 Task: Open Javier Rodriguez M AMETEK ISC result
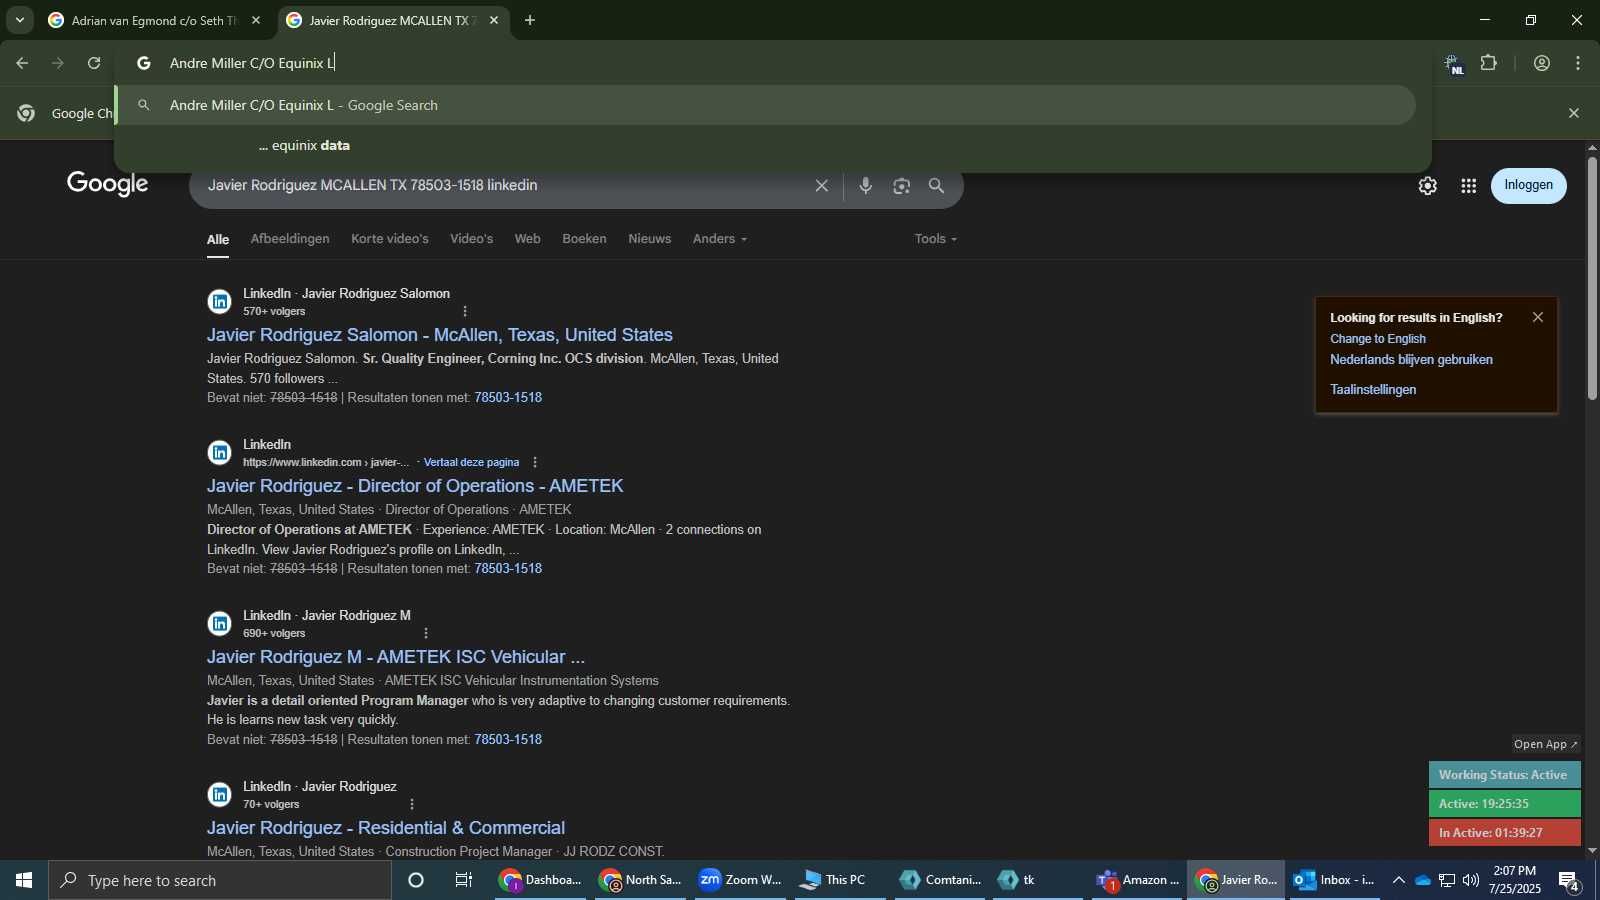point(396,657)
